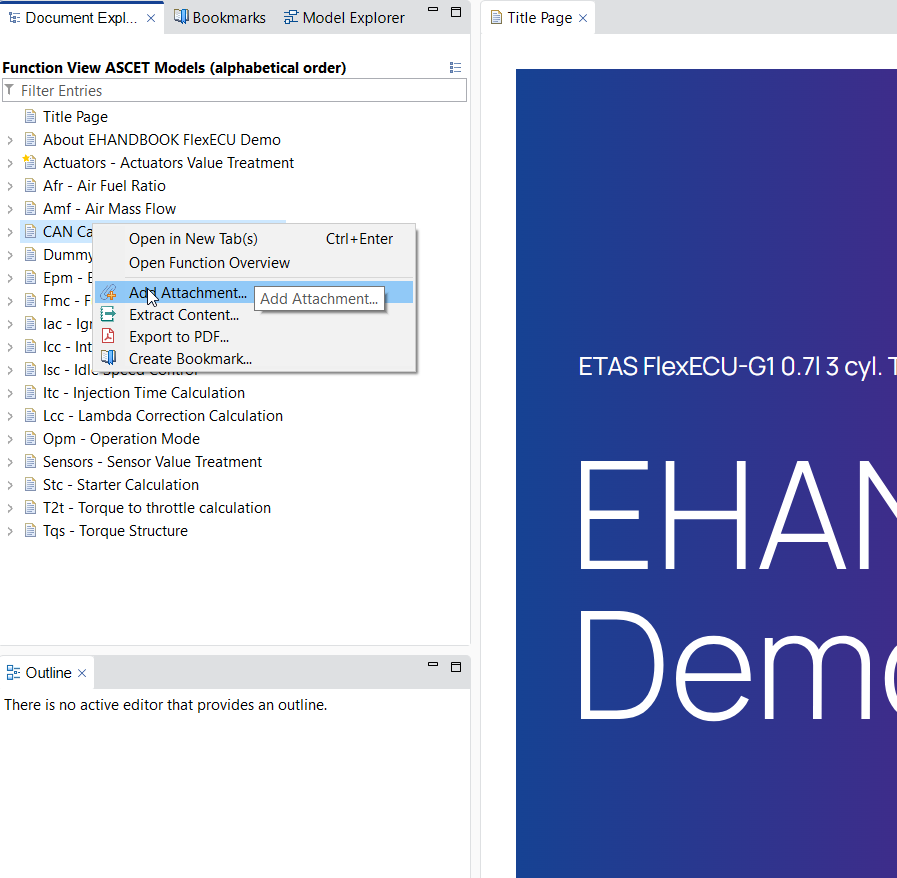Click the Outline panel icon
Screen dimensions: 897x878
(x=12, y=672)
